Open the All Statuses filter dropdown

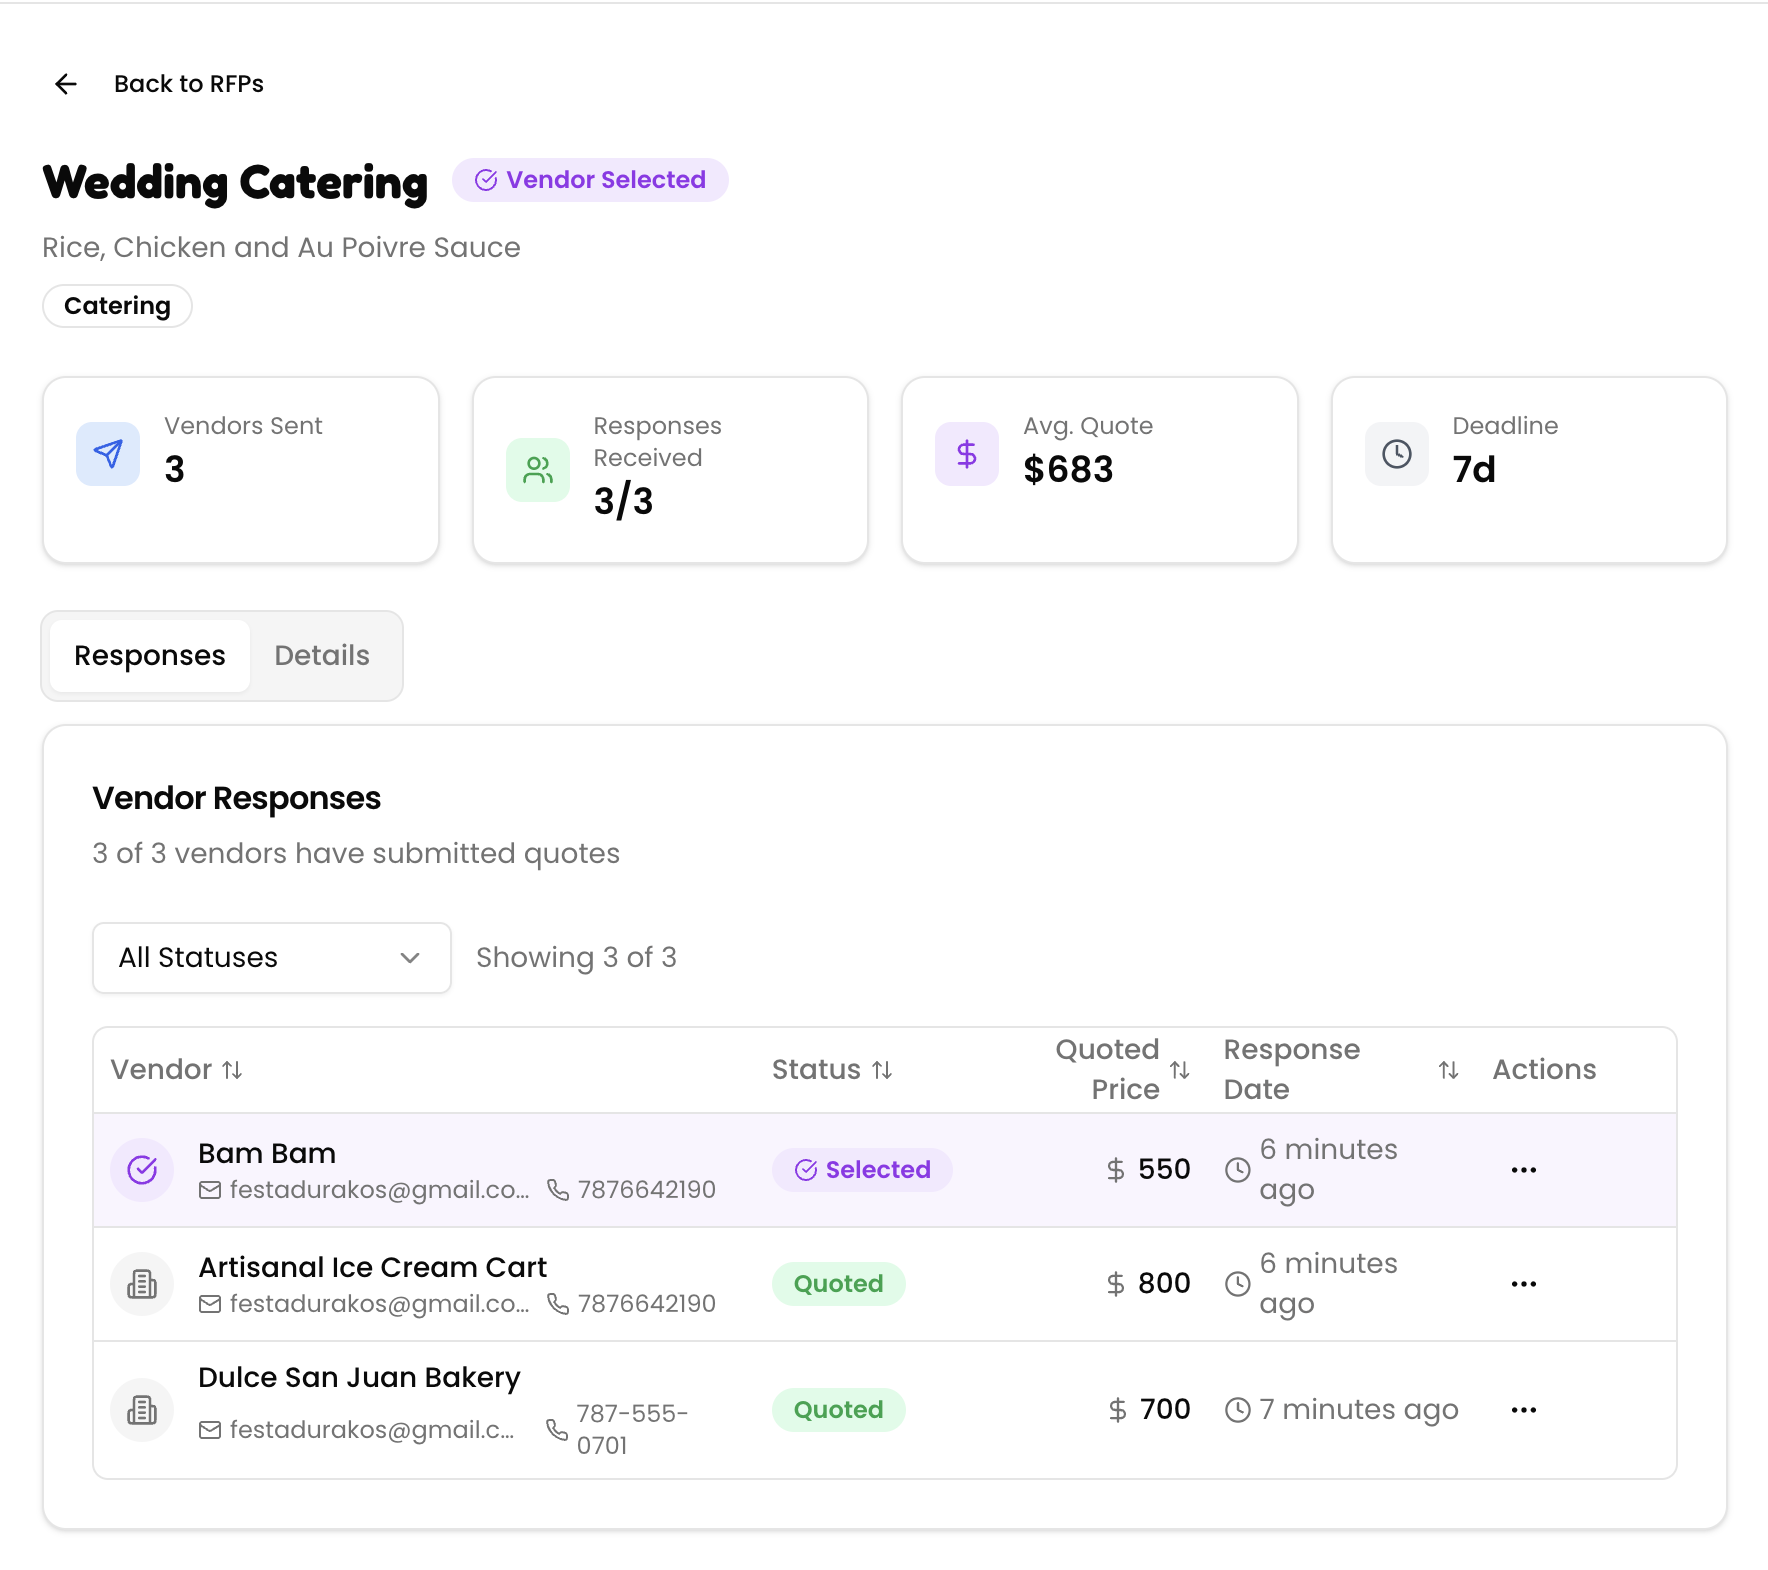271,958
